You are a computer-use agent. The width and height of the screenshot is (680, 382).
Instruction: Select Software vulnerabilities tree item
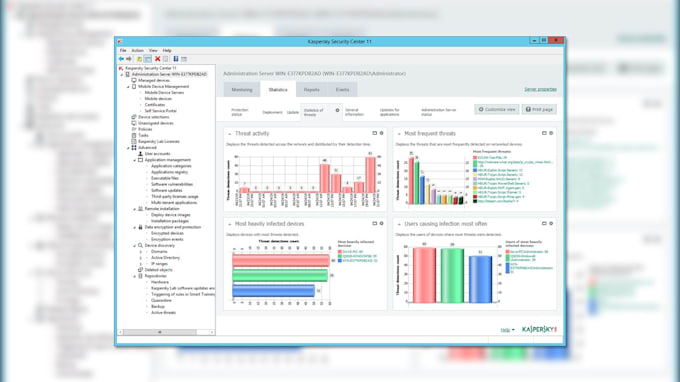[x=173, y=184]
